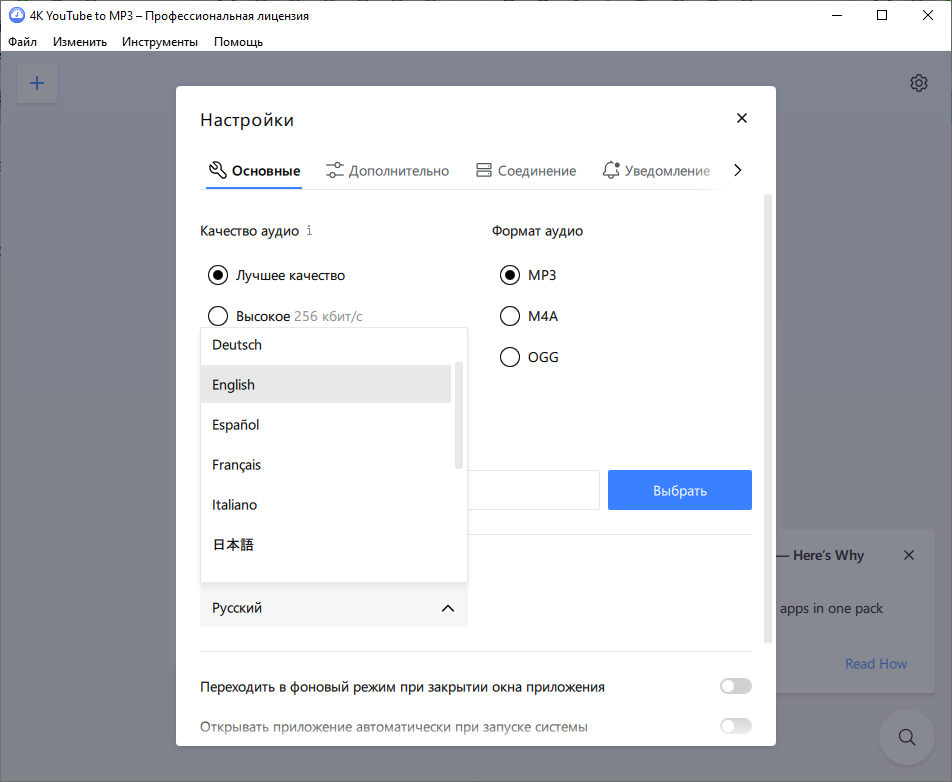
Task: Switch to Соединение tab
Action: point(526,171)
